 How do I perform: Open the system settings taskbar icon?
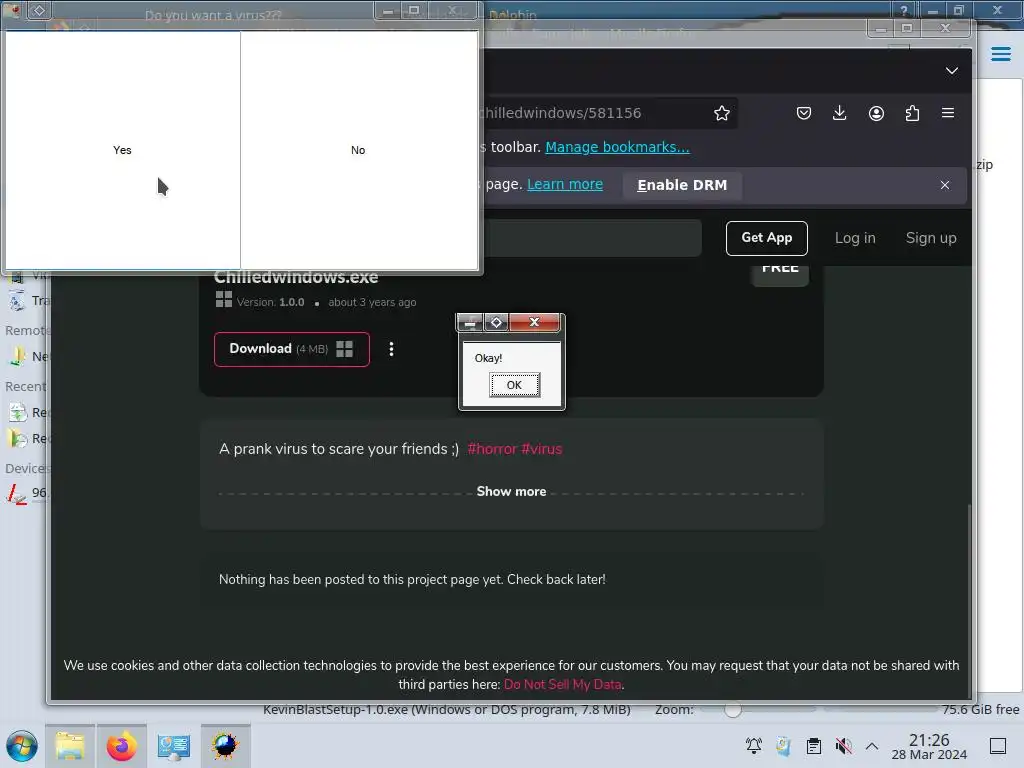(174, 746)
